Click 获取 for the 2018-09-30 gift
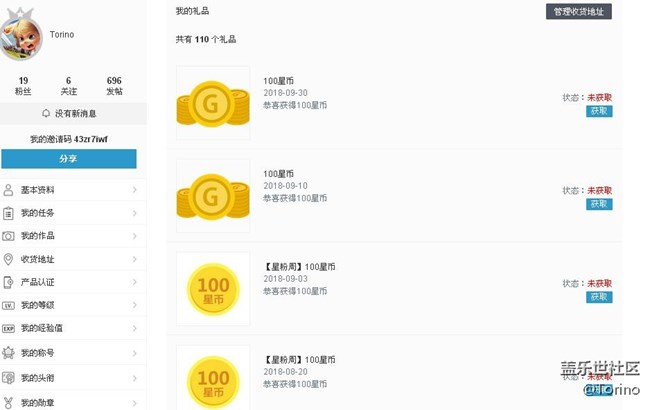Image resolution: width=650 pixels, height=410 pixels. coord(599,111)
